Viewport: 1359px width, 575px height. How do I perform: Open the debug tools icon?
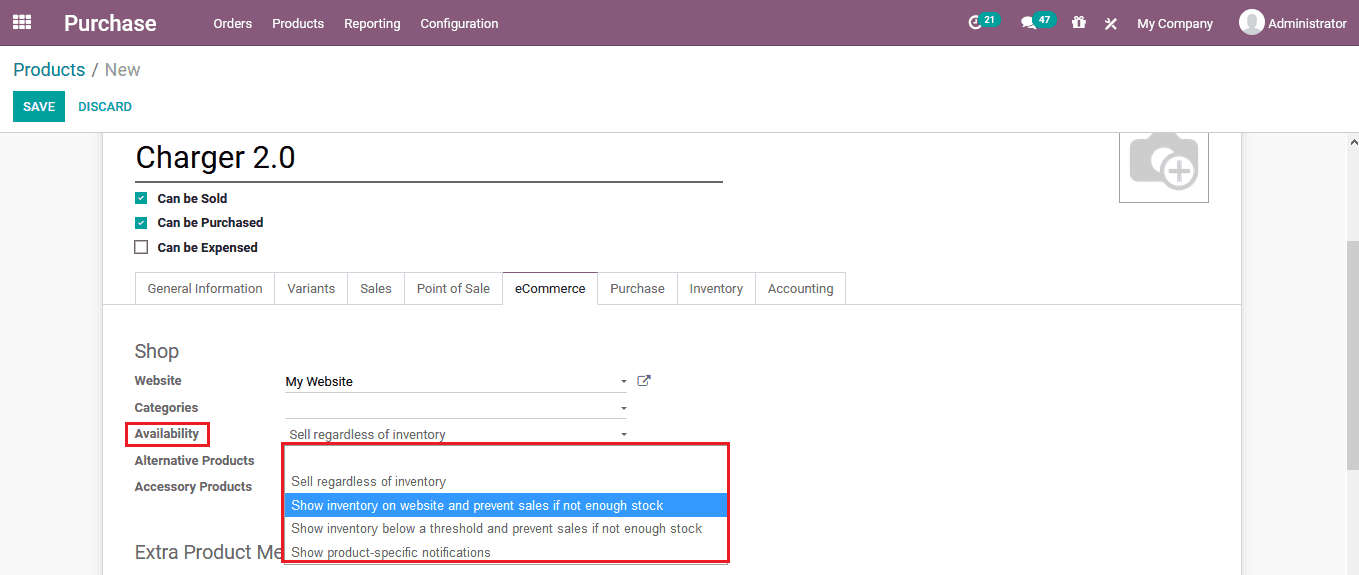1110,23
